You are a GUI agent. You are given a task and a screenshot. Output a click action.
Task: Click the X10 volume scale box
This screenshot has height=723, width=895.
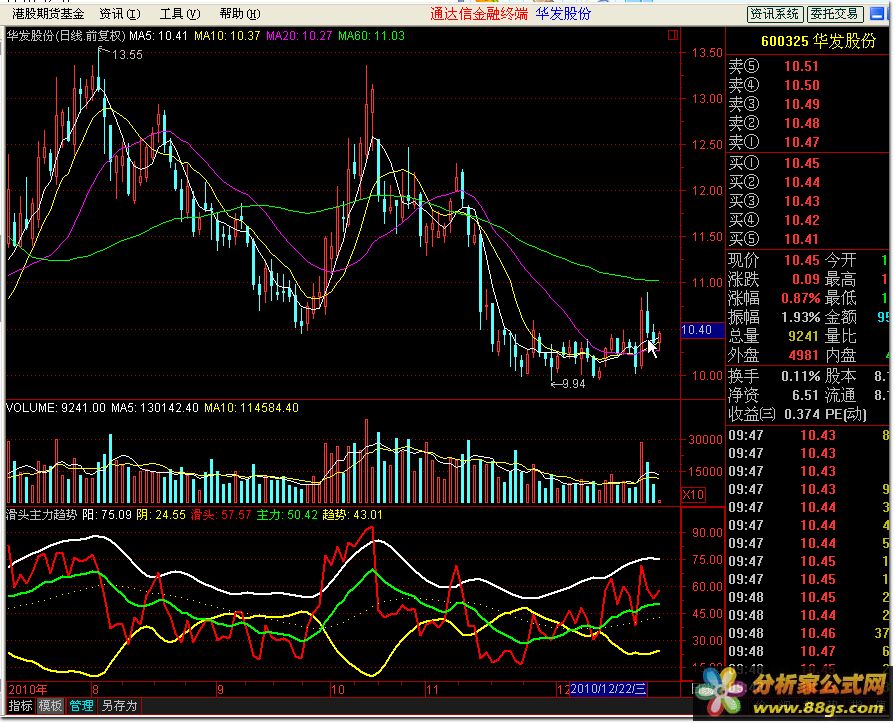pyautogui.click(x=694, y=494)
